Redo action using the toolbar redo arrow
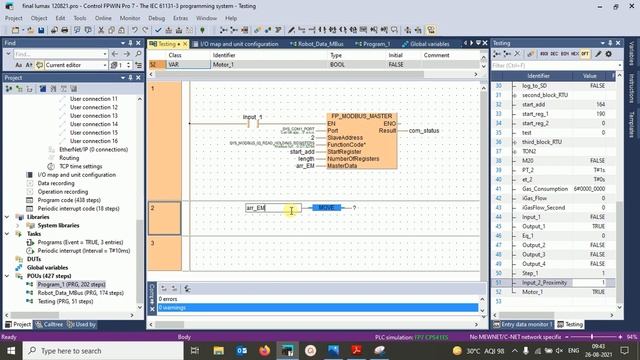Image resolution: width=640 pixels, height=360 pixels. click(x=145, y=30)
